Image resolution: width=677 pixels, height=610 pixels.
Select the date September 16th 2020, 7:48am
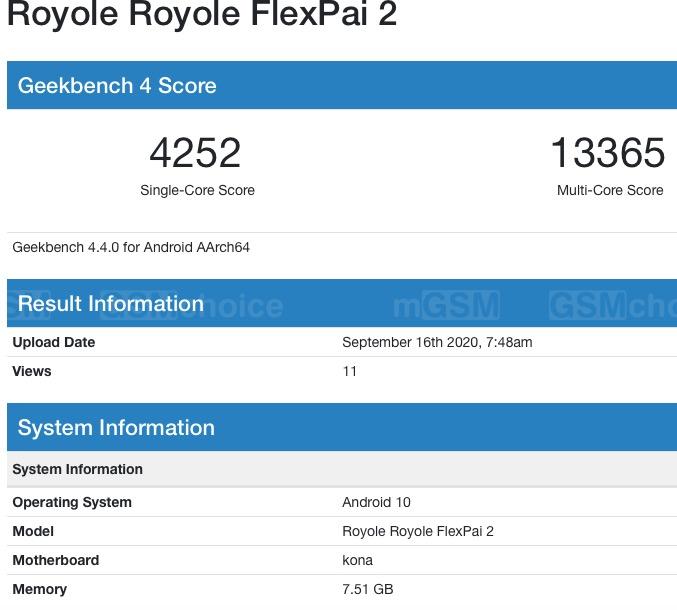(437, 342)
